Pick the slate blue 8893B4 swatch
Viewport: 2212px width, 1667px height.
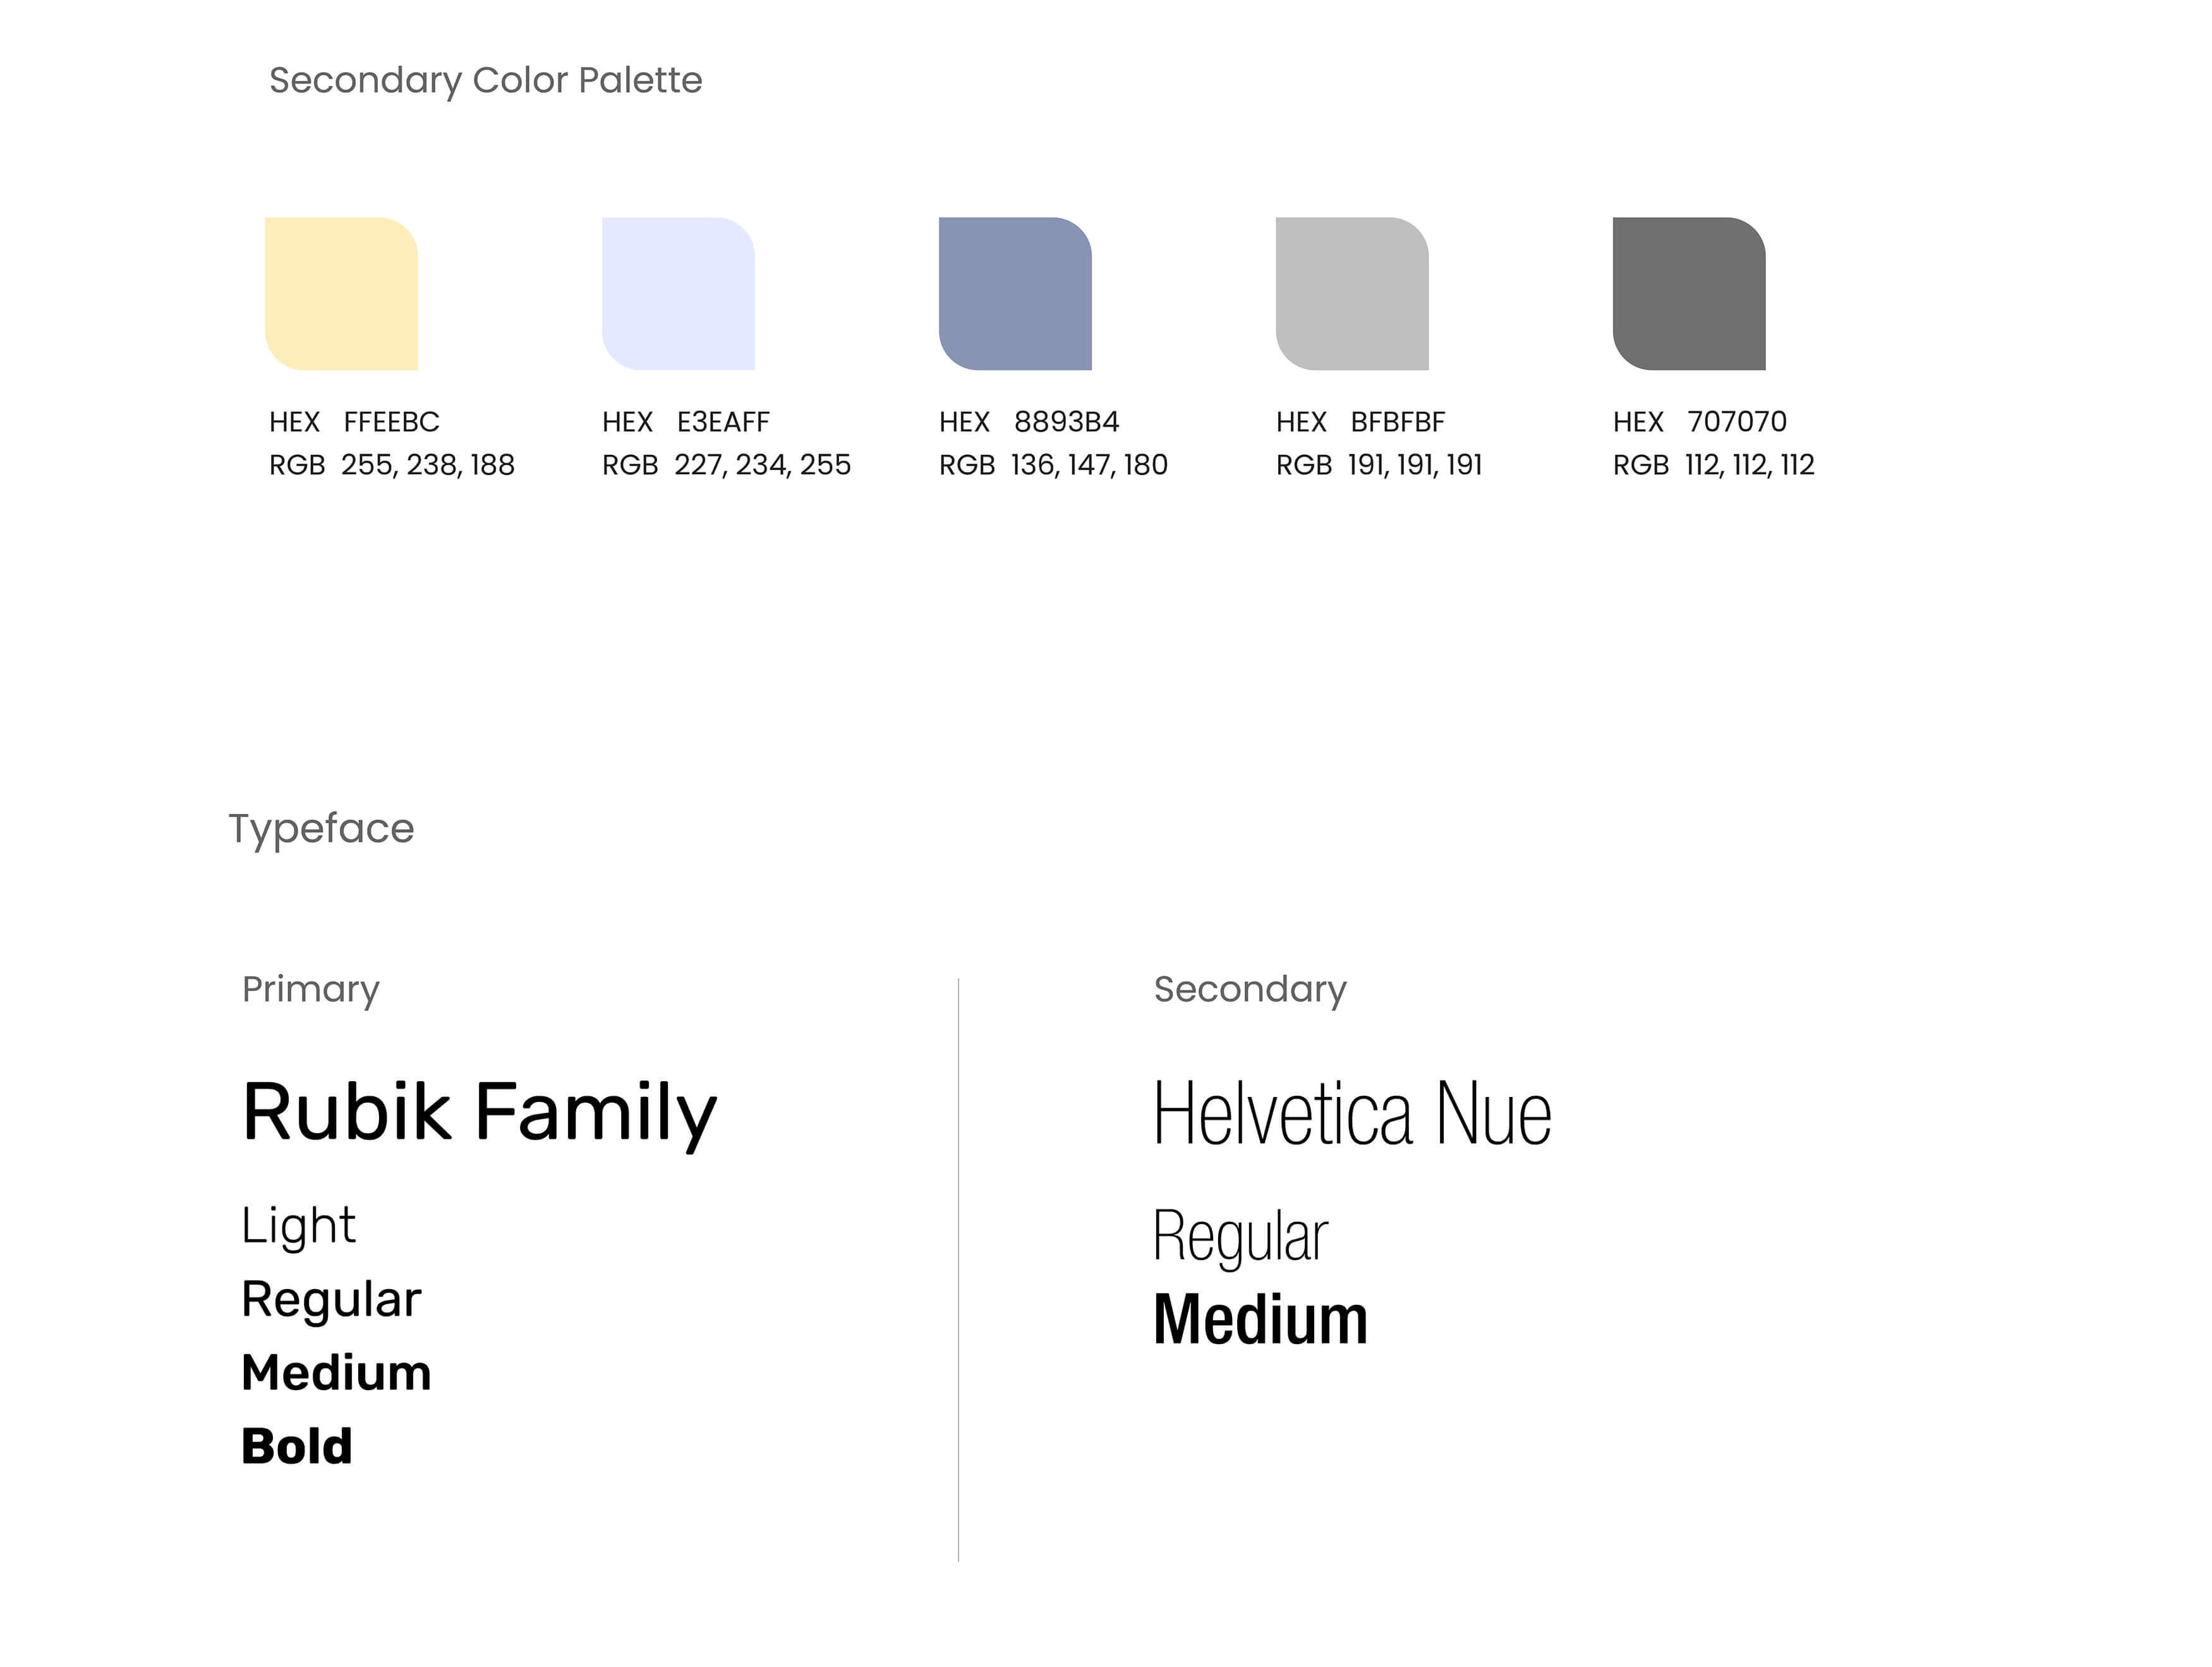pos(1015,293)
